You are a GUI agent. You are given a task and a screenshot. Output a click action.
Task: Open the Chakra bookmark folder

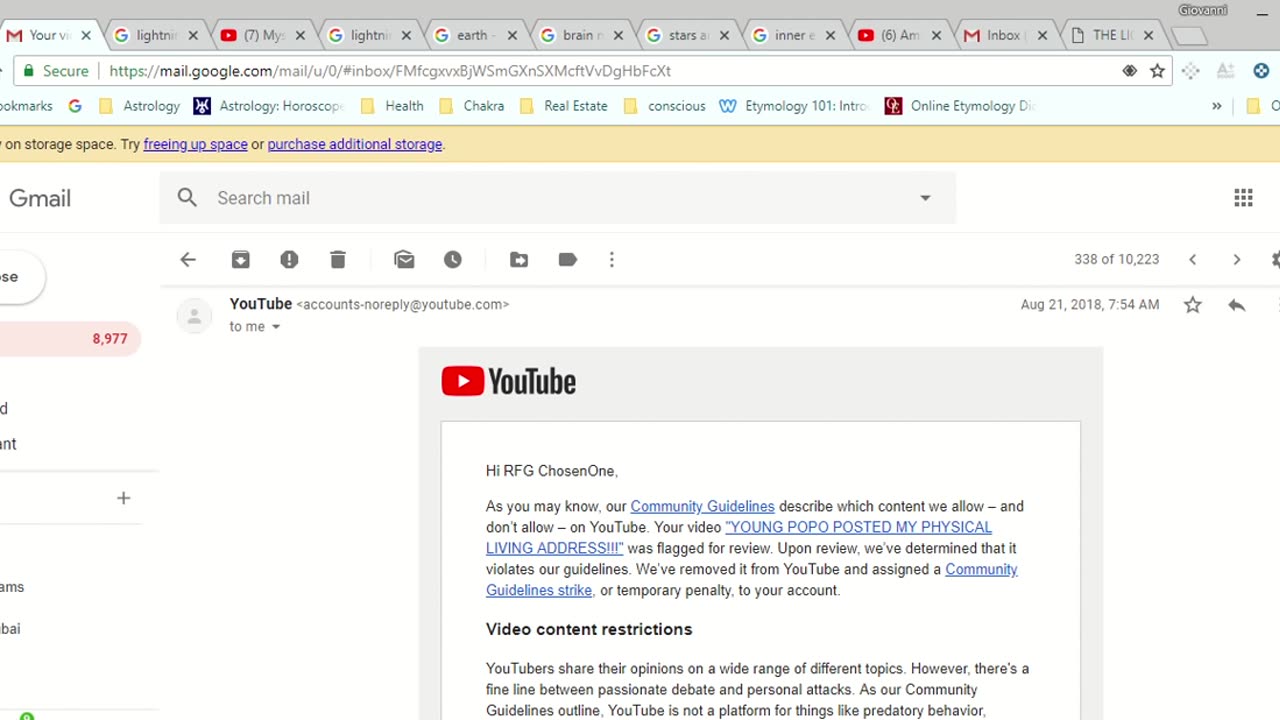coord(471,106)
